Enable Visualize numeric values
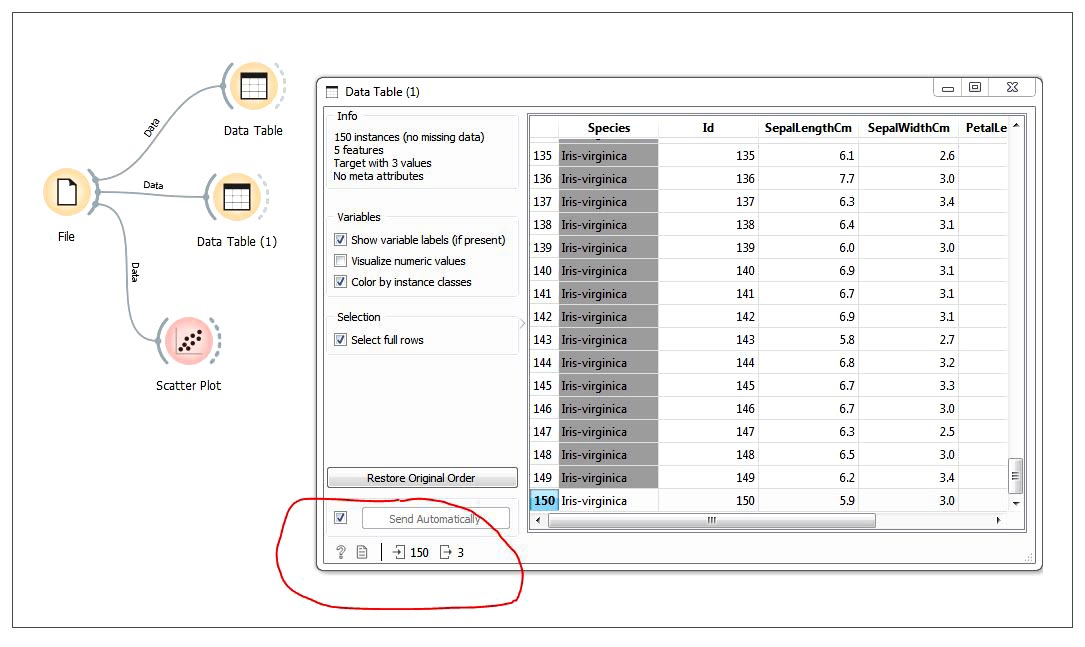 (x=341, y=261)
